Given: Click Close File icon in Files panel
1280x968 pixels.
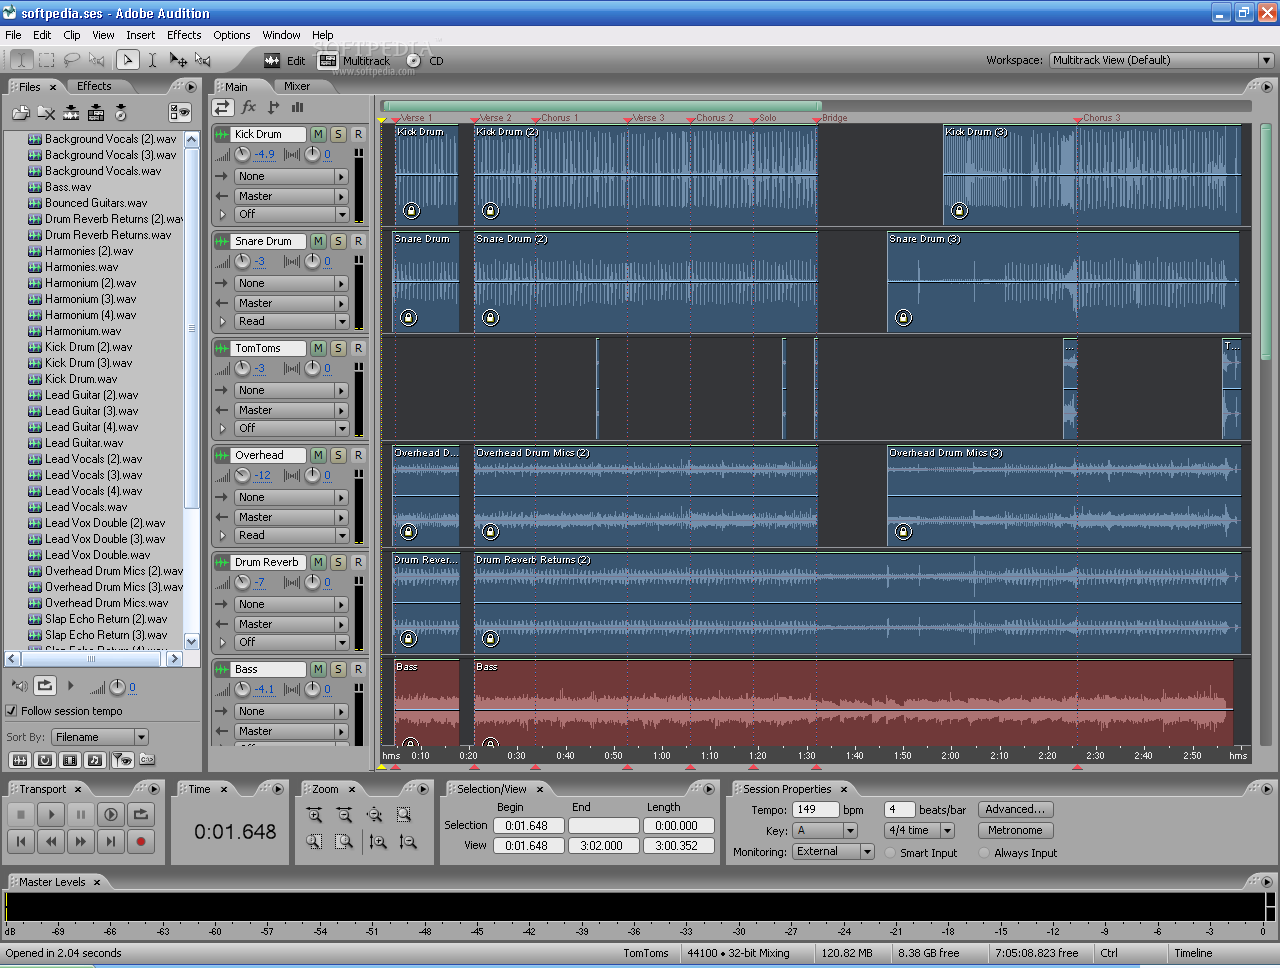Looking at the screenshot, I should click(x=46, y=113).
